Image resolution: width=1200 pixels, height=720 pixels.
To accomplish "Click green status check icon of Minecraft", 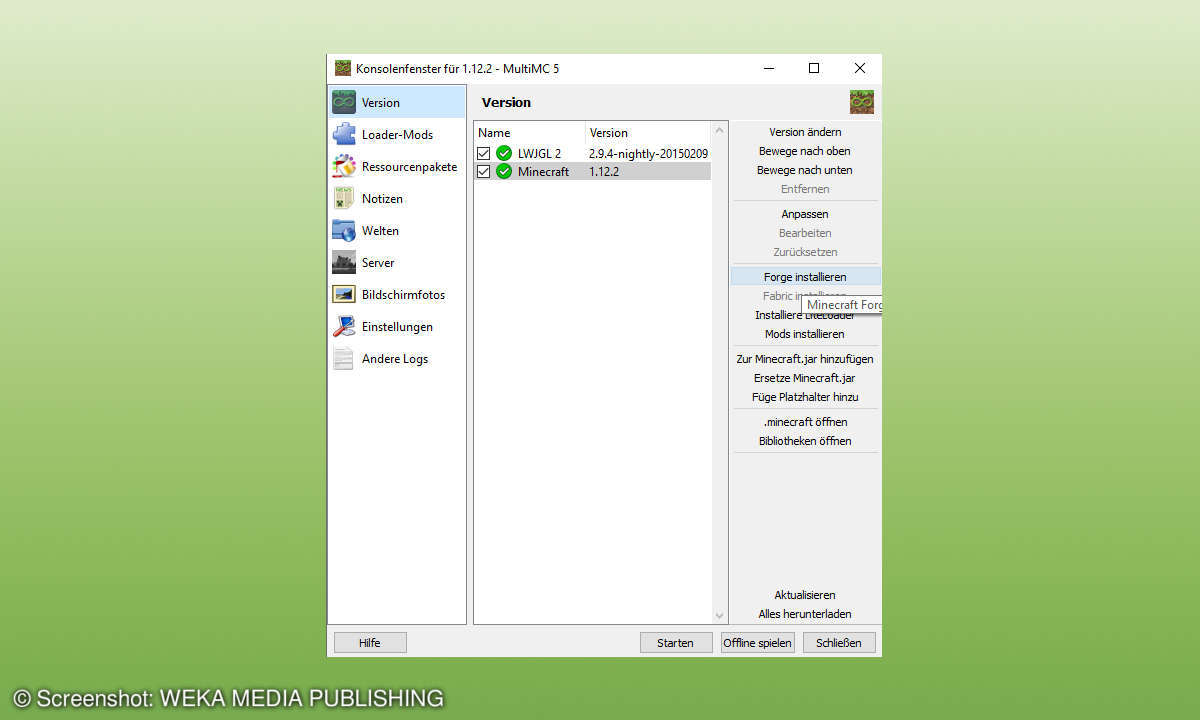I will 504,171.
